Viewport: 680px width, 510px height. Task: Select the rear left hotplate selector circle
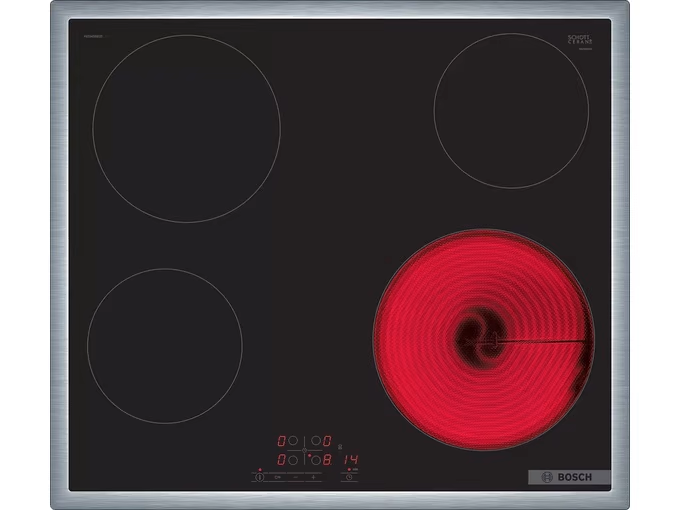pos(294,439)
